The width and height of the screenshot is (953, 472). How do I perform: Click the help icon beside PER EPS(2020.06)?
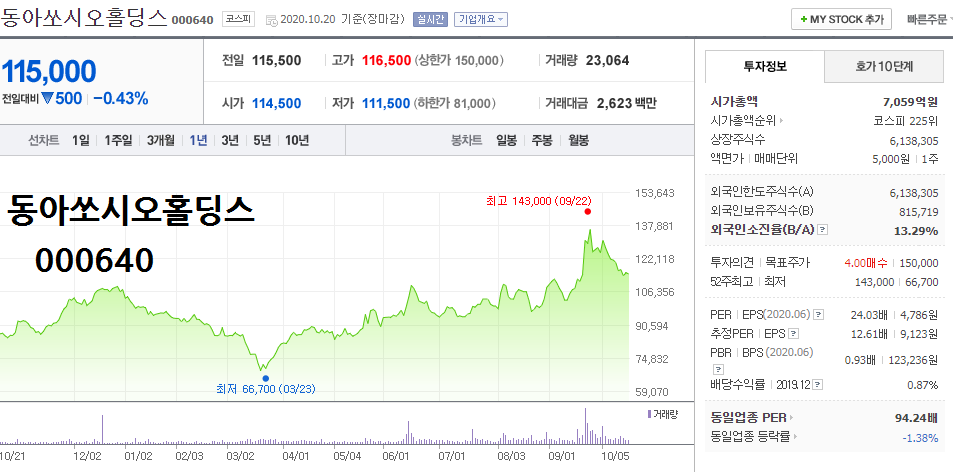coord(819,315)
